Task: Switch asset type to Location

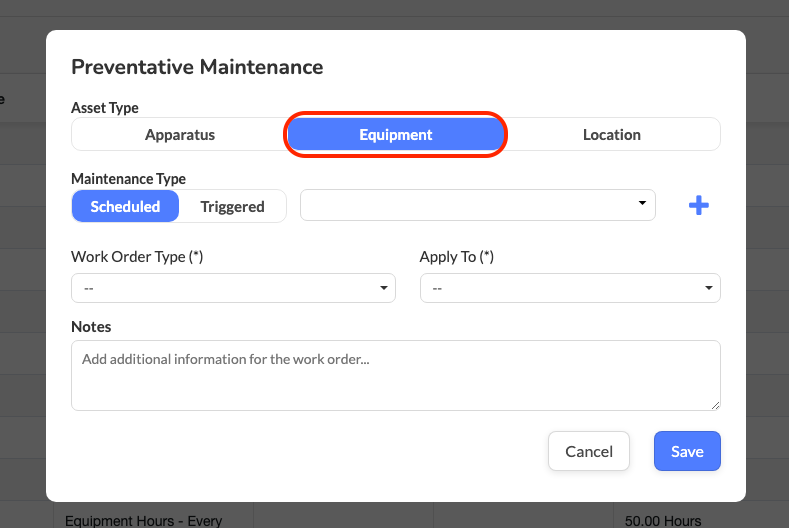Action: (x=611, y=134)
